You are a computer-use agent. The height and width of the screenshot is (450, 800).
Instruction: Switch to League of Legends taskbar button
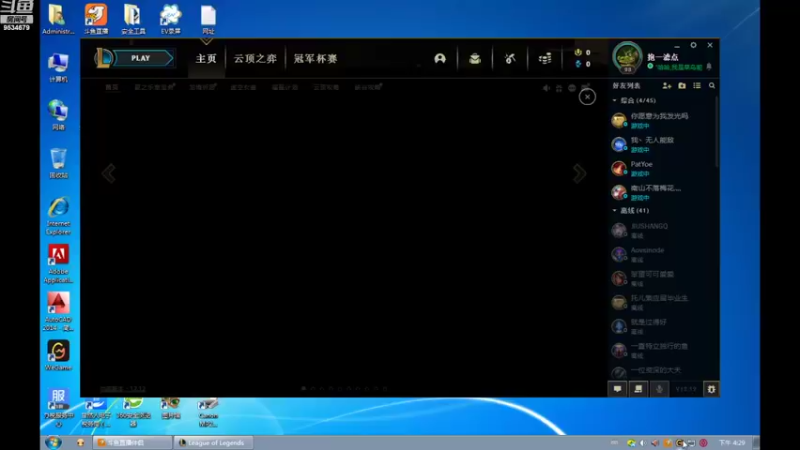point(213,443)
